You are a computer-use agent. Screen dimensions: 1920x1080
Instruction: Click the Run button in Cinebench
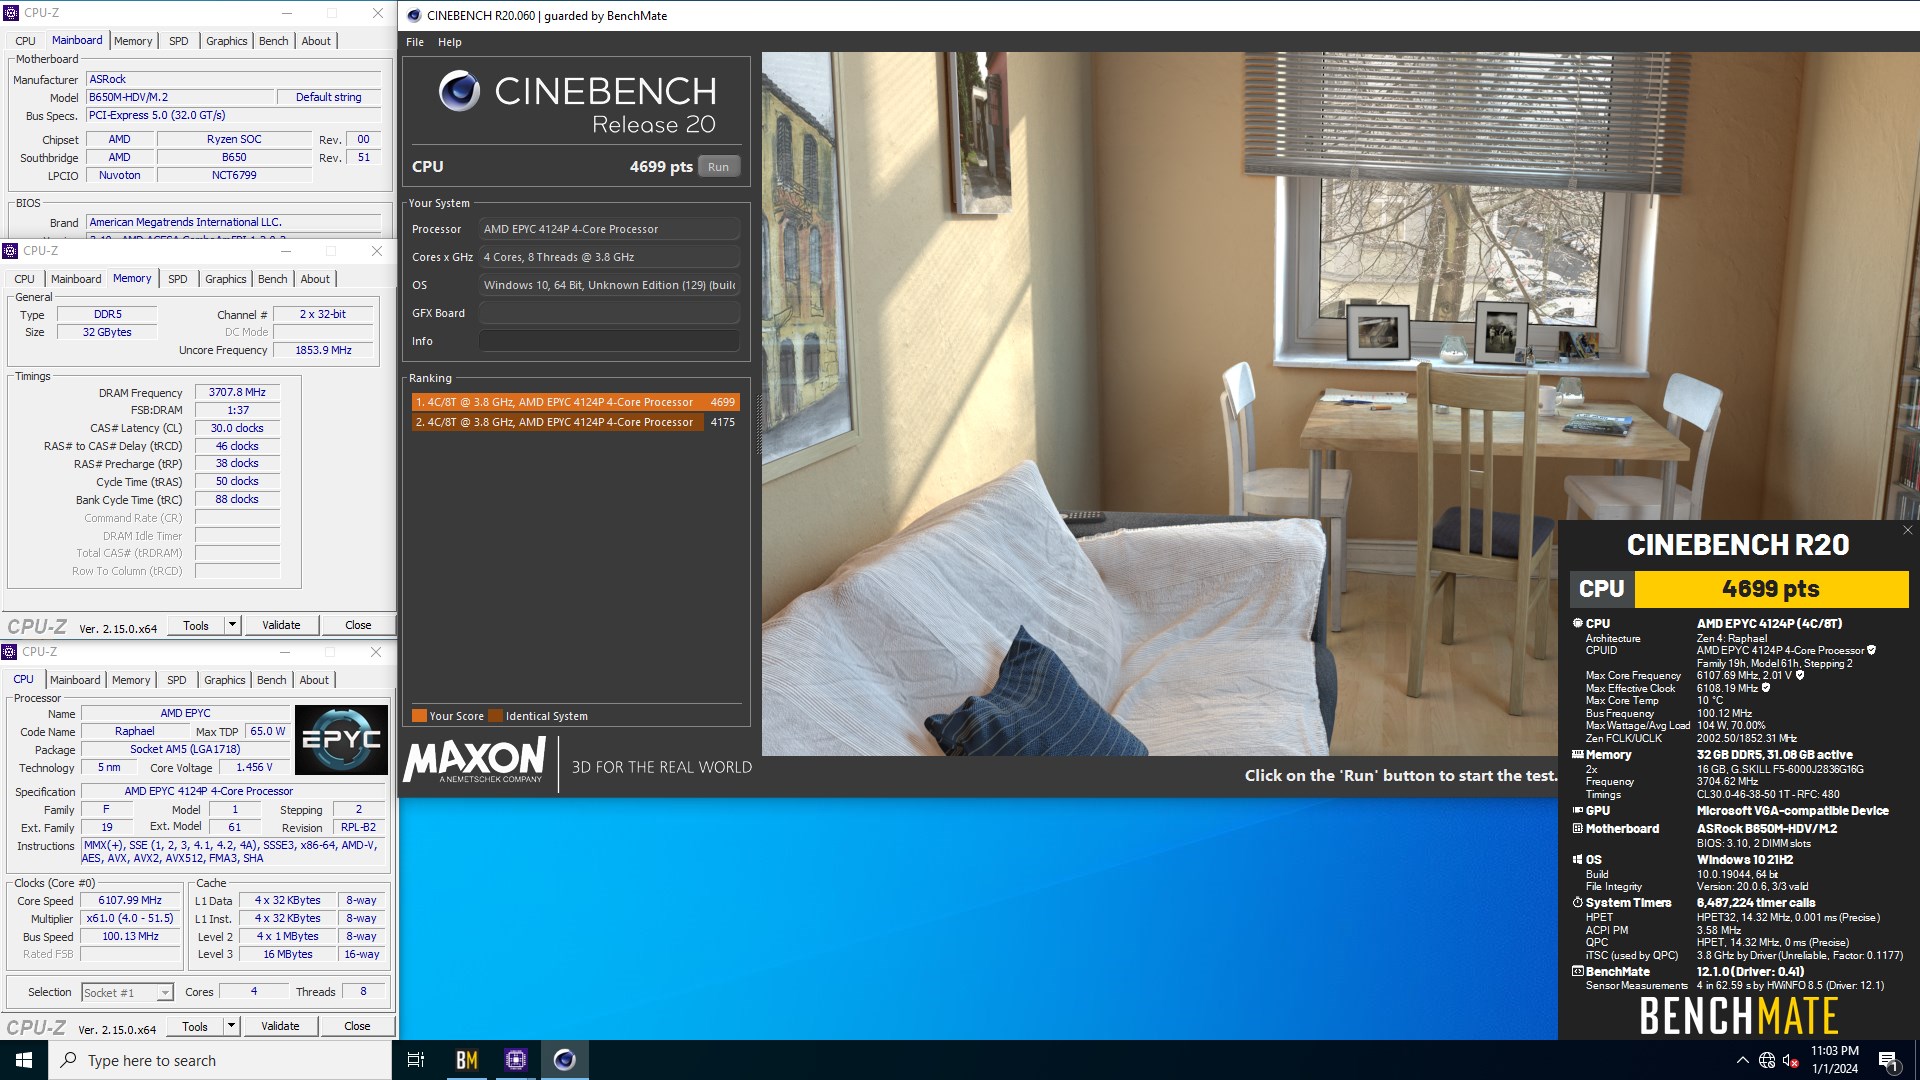click(x=718, y=167)
